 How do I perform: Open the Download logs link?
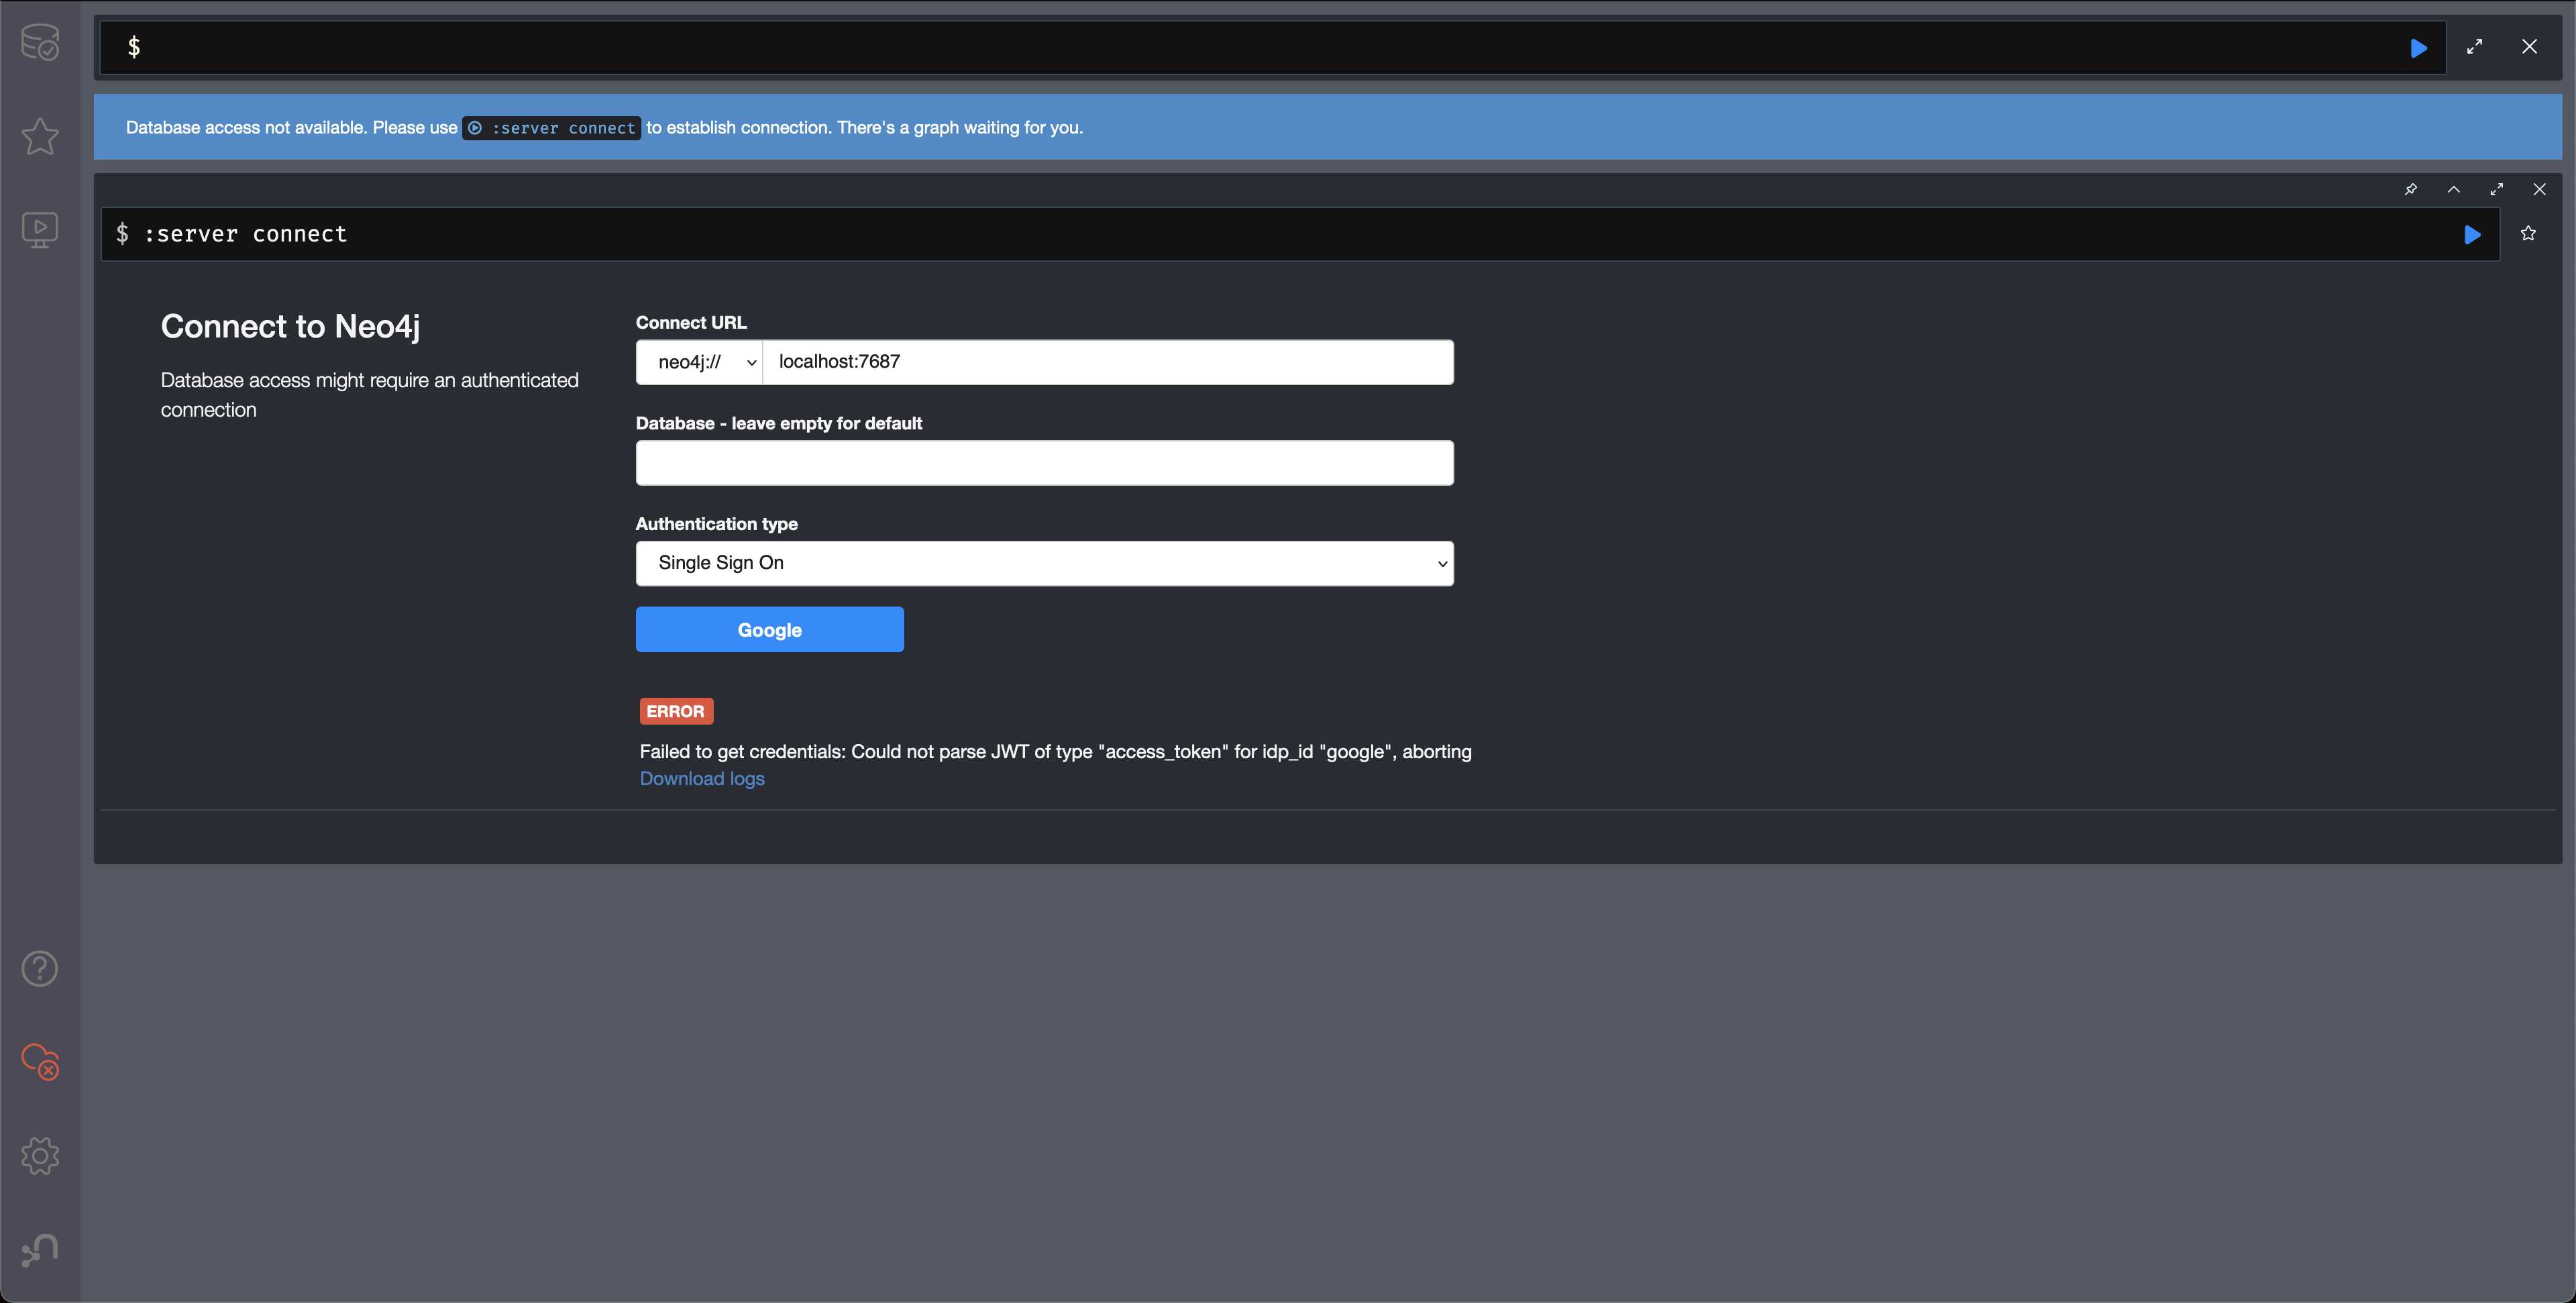[701, 778]
